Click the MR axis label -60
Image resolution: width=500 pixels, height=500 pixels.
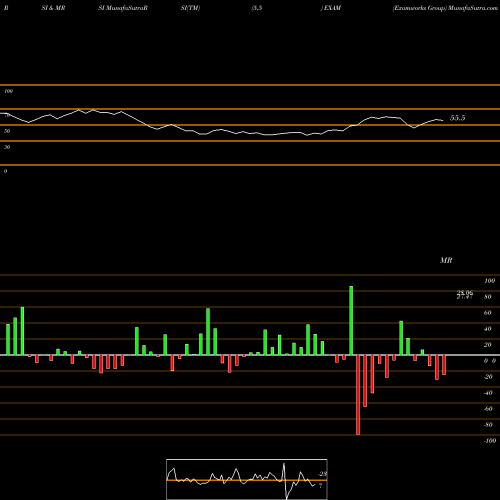point(488,409)
